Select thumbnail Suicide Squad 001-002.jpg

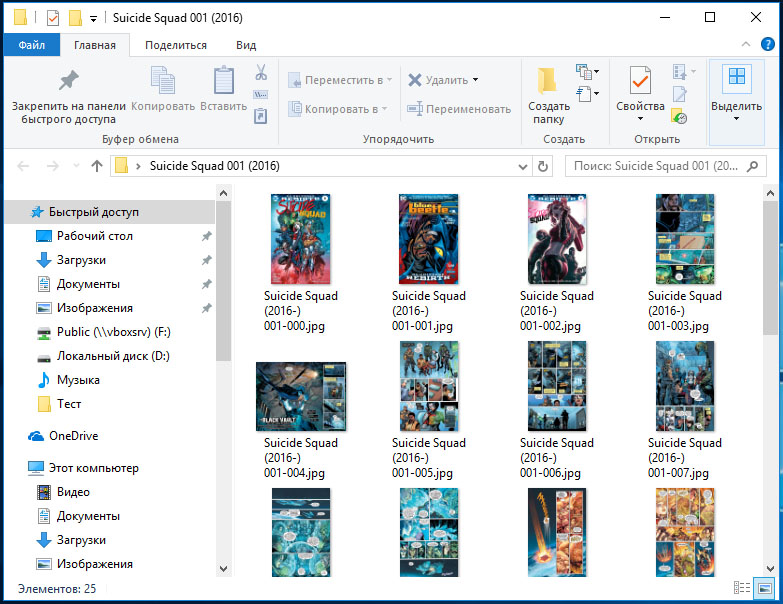click(557, 239)
